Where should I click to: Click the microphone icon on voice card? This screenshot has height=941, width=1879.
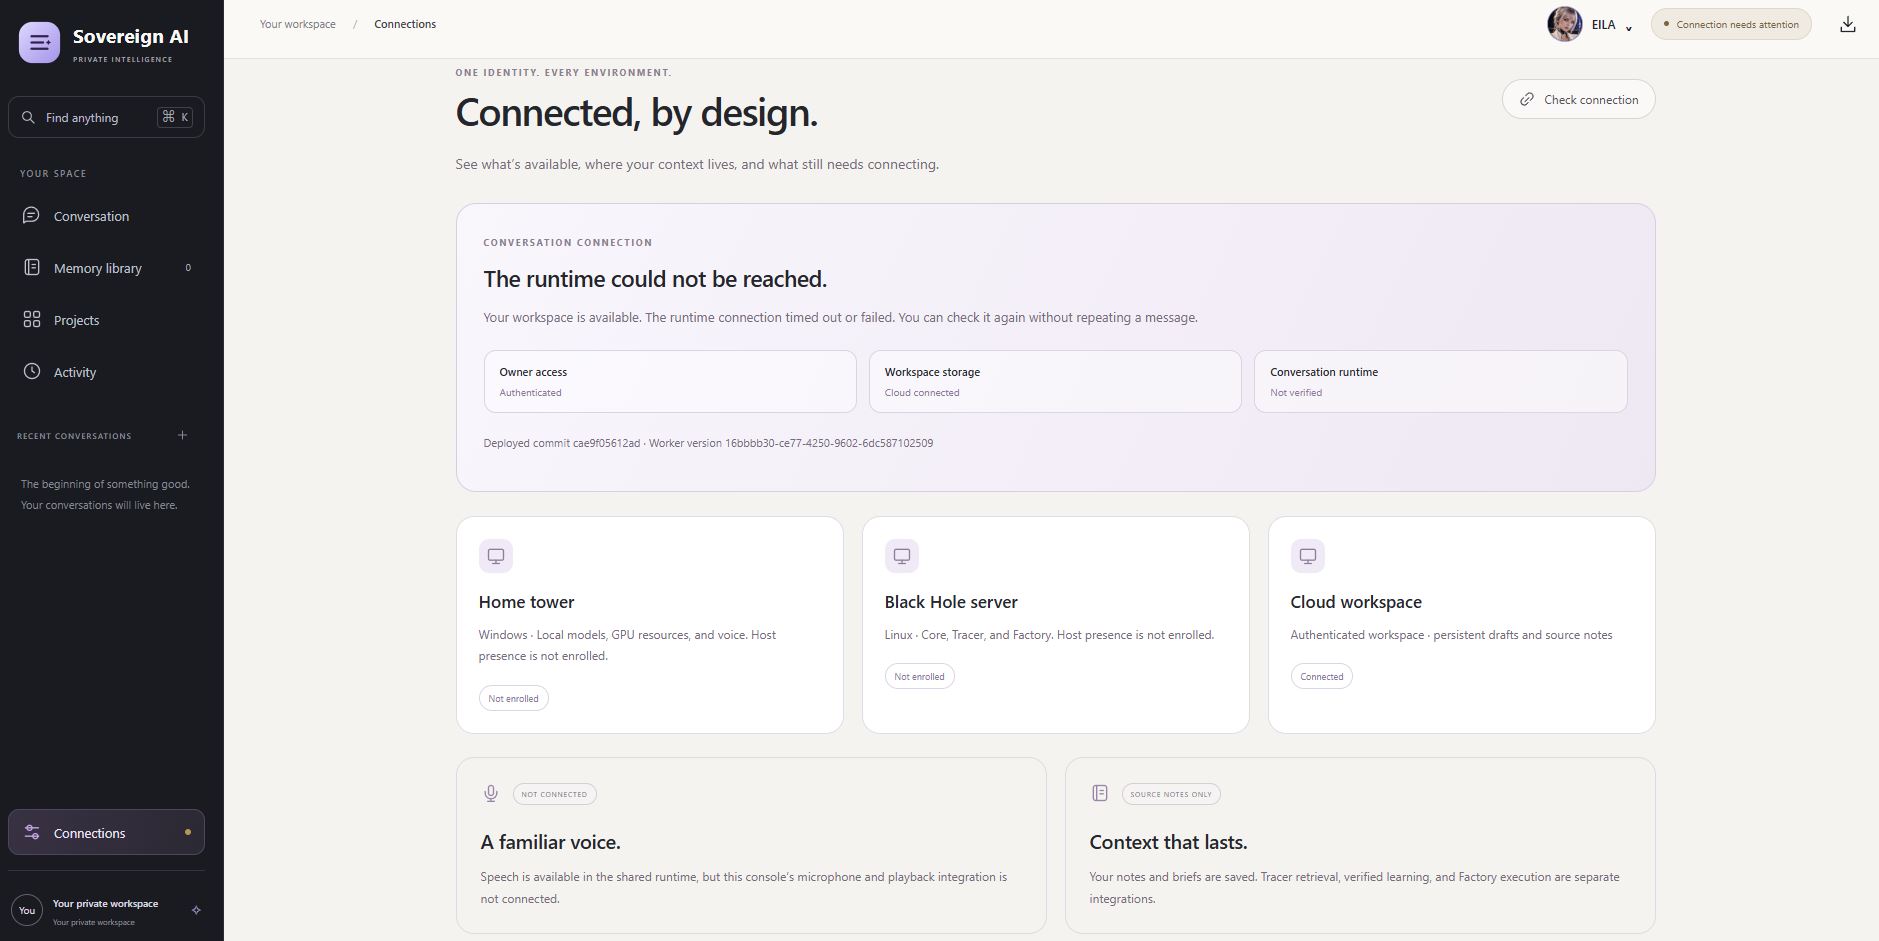(491, 794)
